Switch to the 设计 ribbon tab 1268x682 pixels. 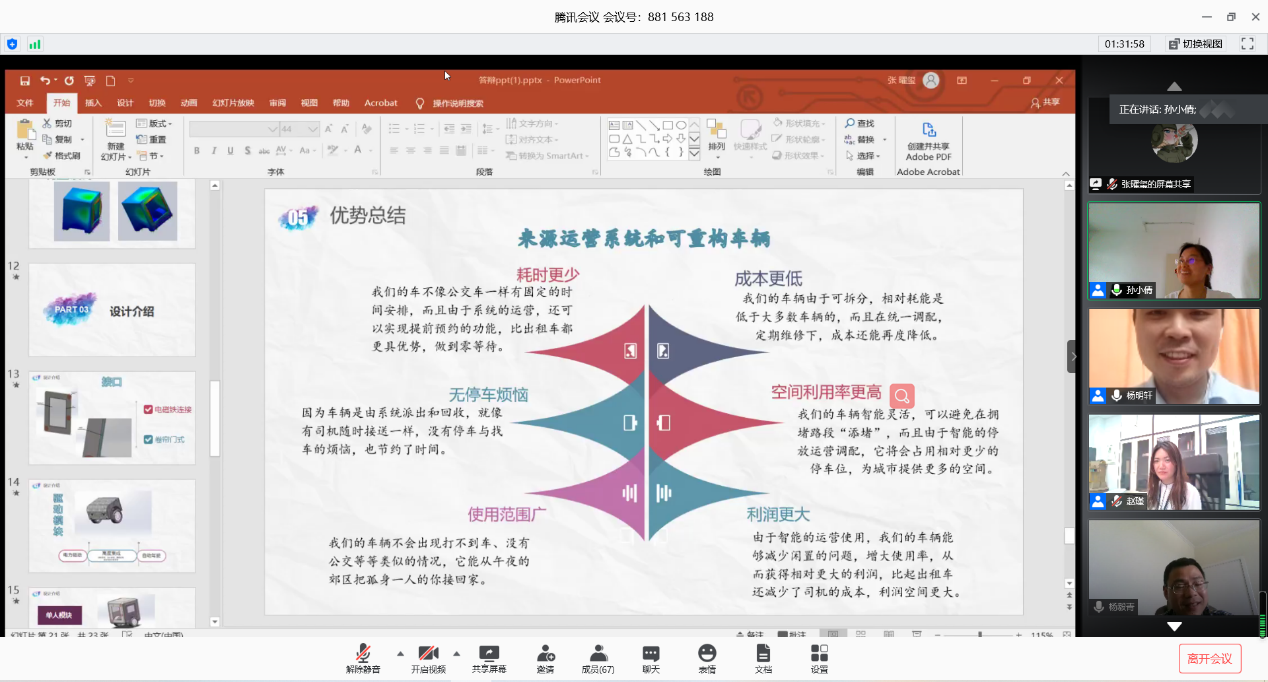pos(125,103)
